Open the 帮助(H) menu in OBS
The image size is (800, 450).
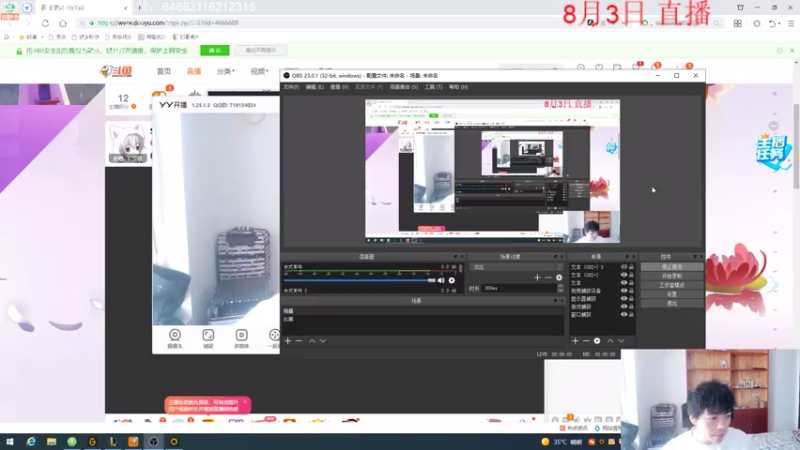coord(458,87)
